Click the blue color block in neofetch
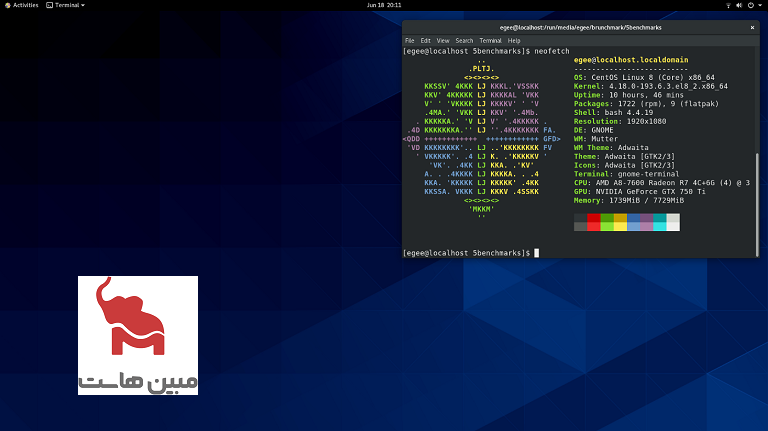The height and width of the screenshot is (431, 768). coord(633,222)
